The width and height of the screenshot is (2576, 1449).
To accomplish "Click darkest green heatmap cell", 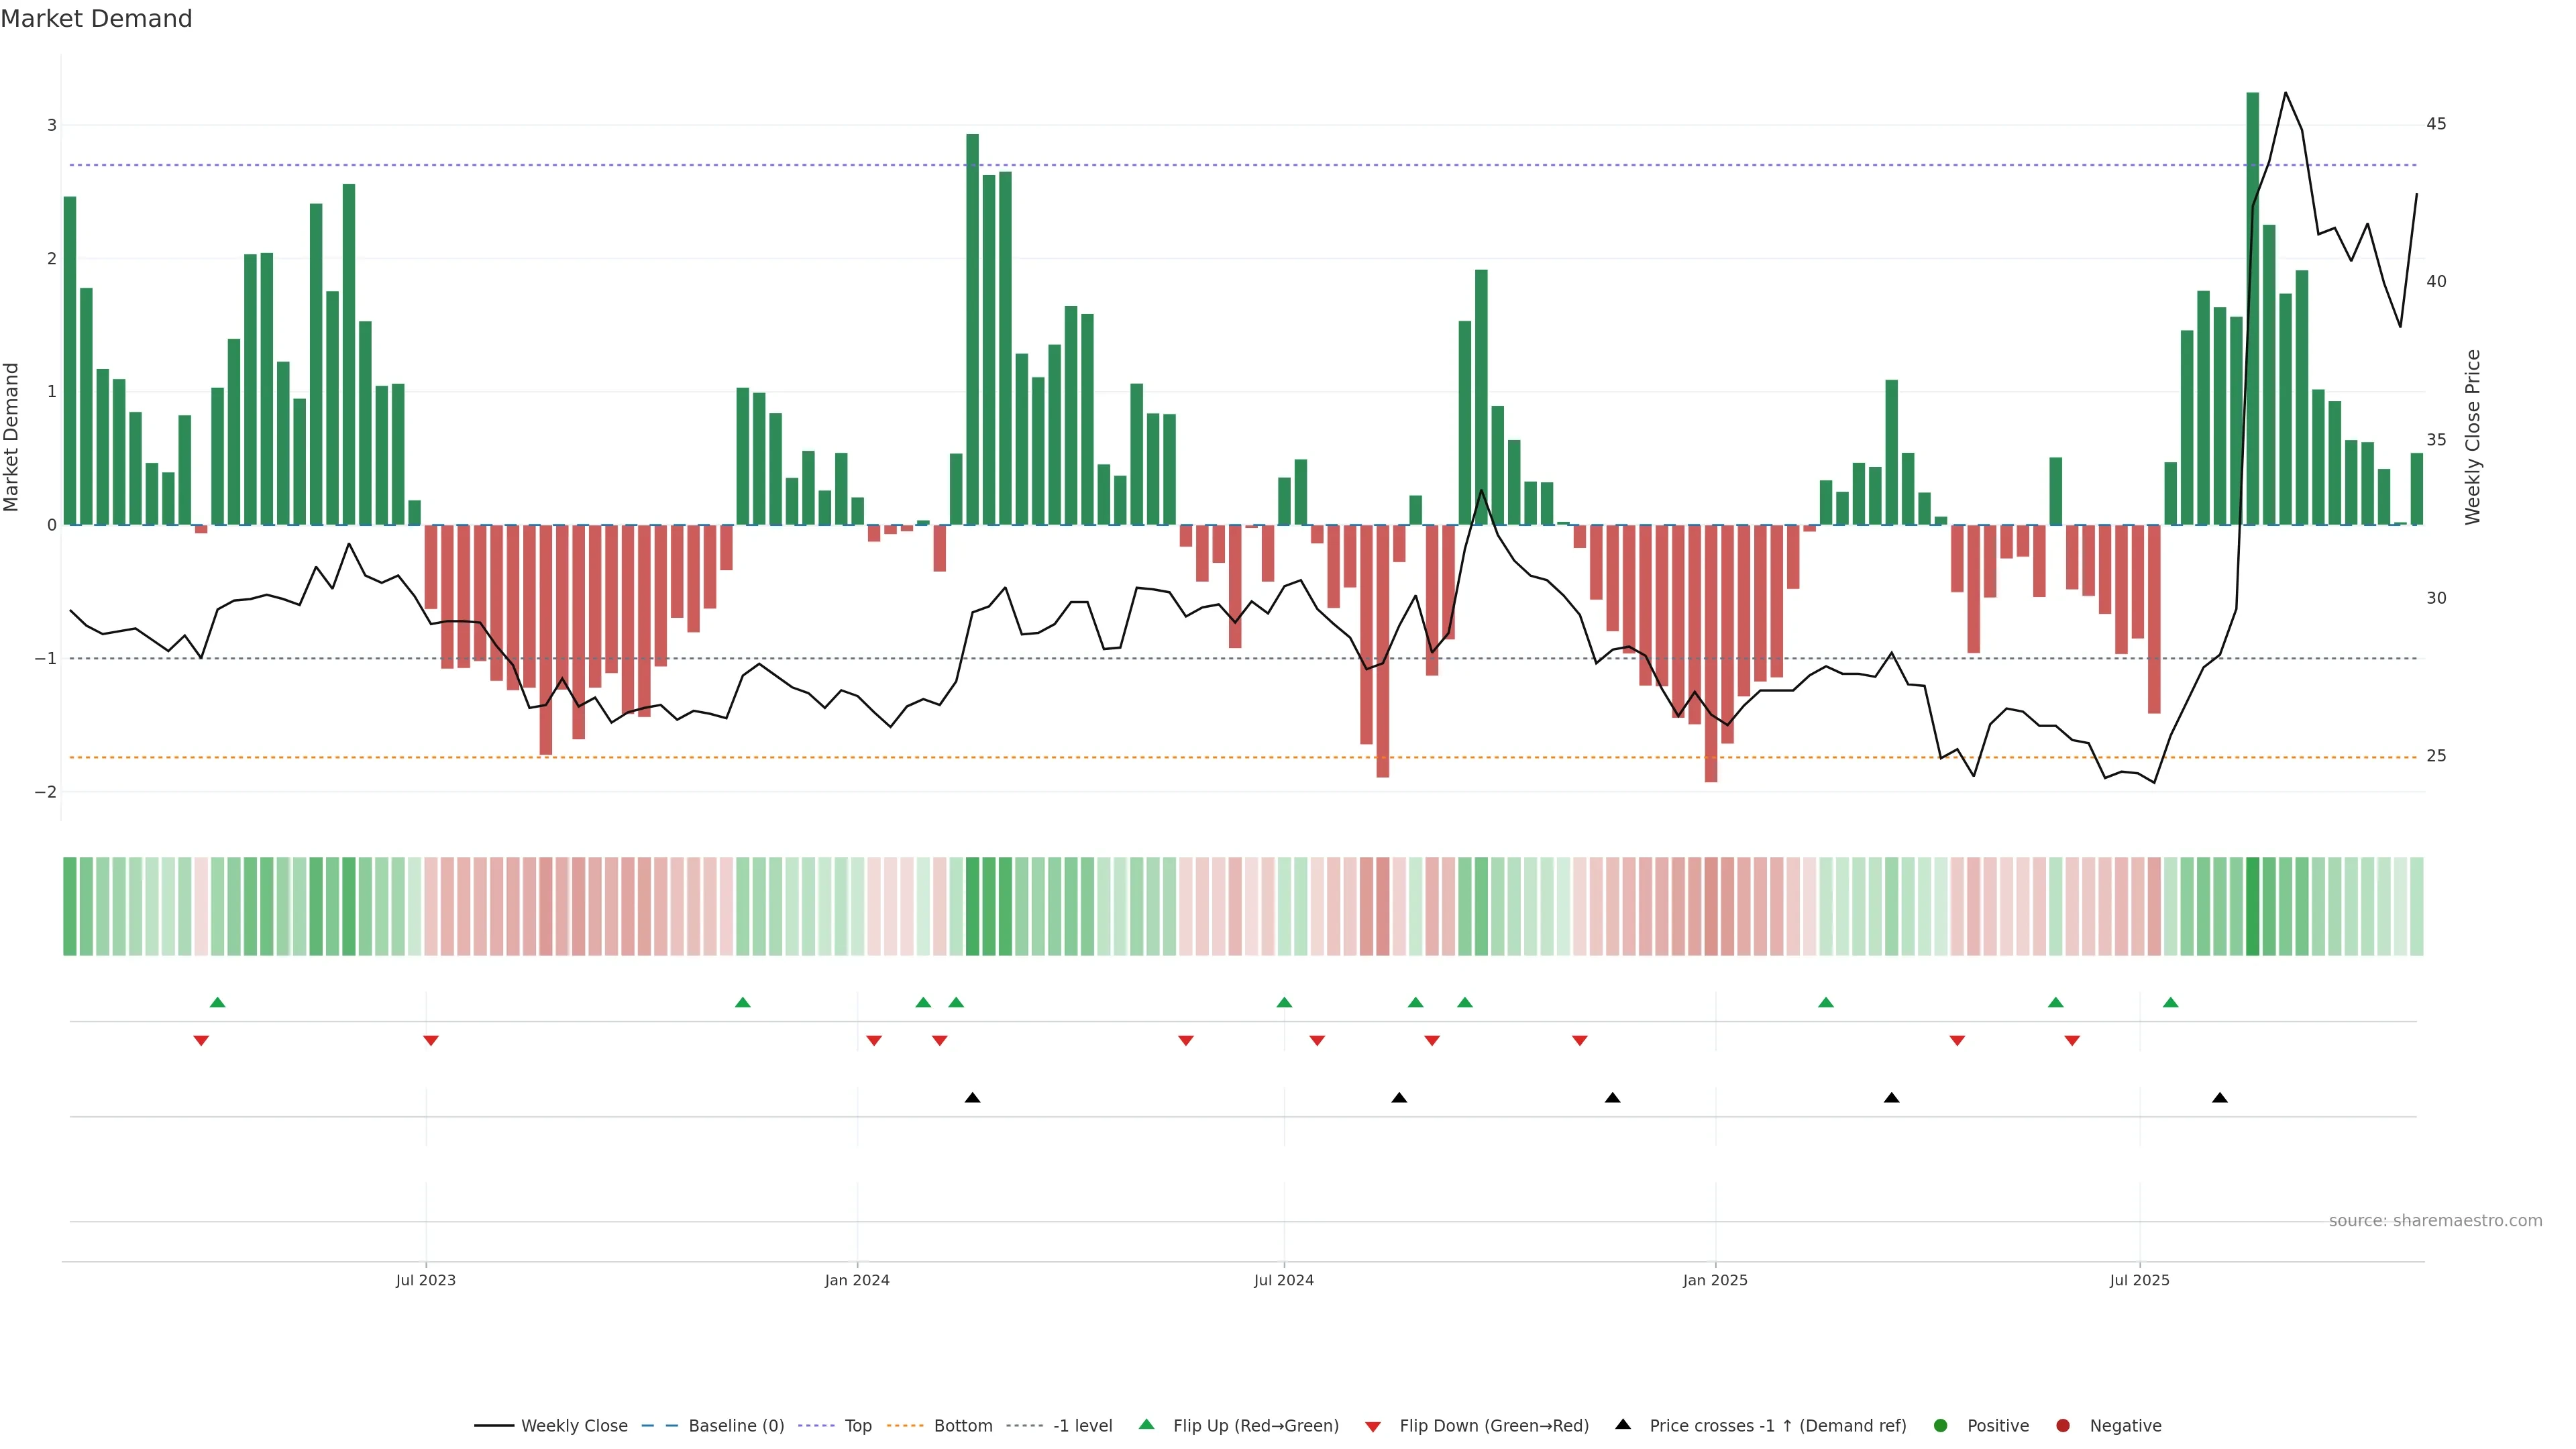I will pos(2253,906).
